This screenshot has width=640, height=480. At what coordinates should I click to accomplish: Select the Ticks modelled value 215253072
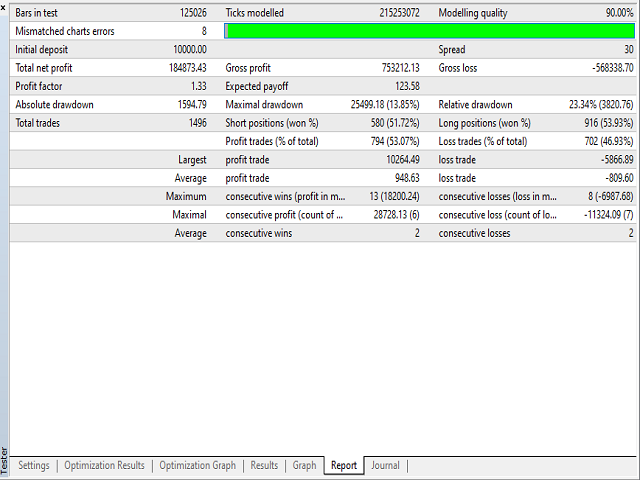click(x=385, y=13)
